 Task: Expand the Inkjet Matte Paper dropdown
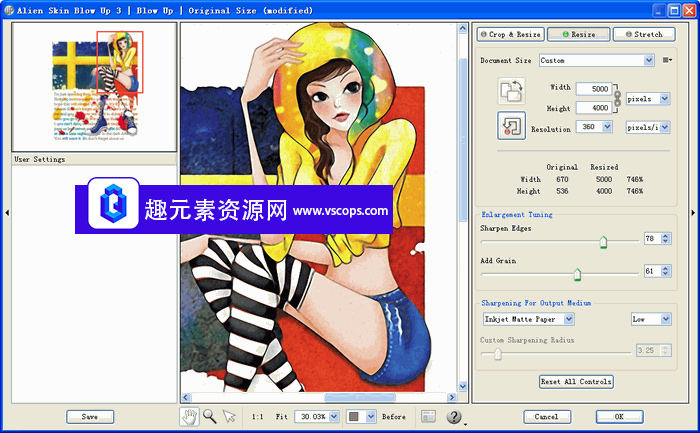(x=528, y=319)
